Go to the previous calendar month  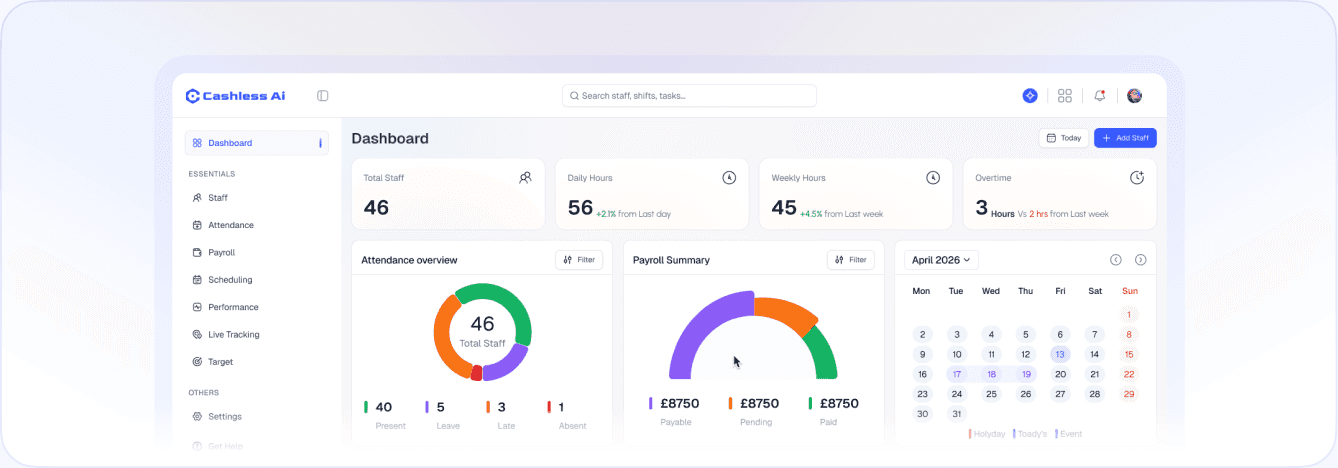pyautogui.click(x=1116, y=260)
